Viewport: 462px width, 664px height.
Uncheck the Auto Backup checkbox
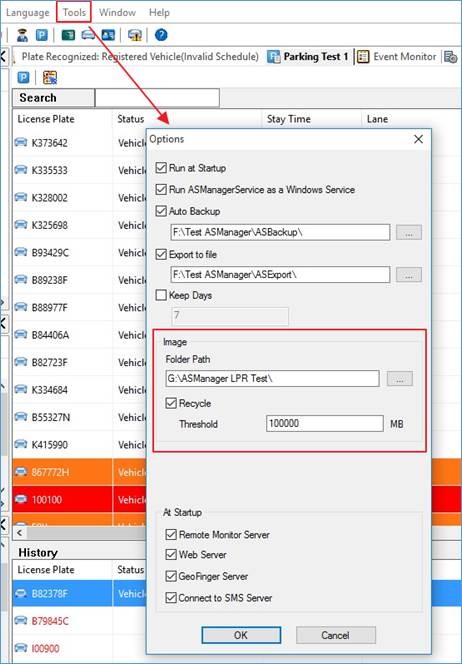[161, 211]
